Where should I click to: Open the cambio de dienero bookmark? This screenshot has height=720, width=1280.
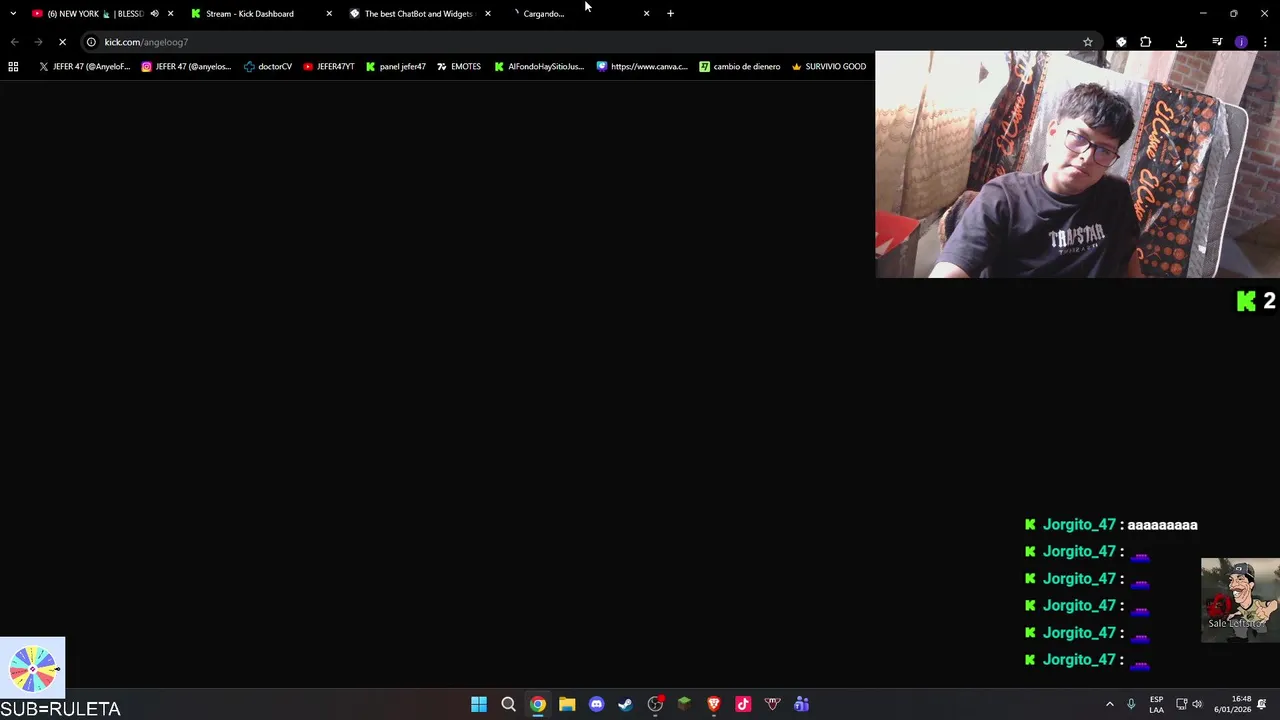click(740, 67)
